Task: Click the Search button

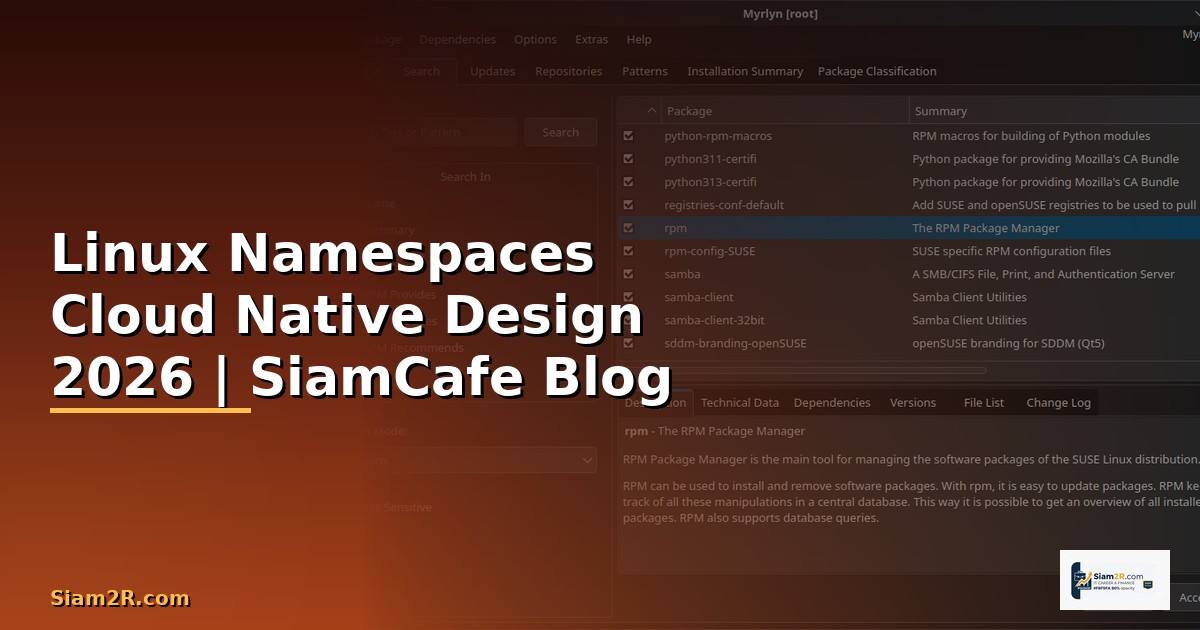Action: 560,132
